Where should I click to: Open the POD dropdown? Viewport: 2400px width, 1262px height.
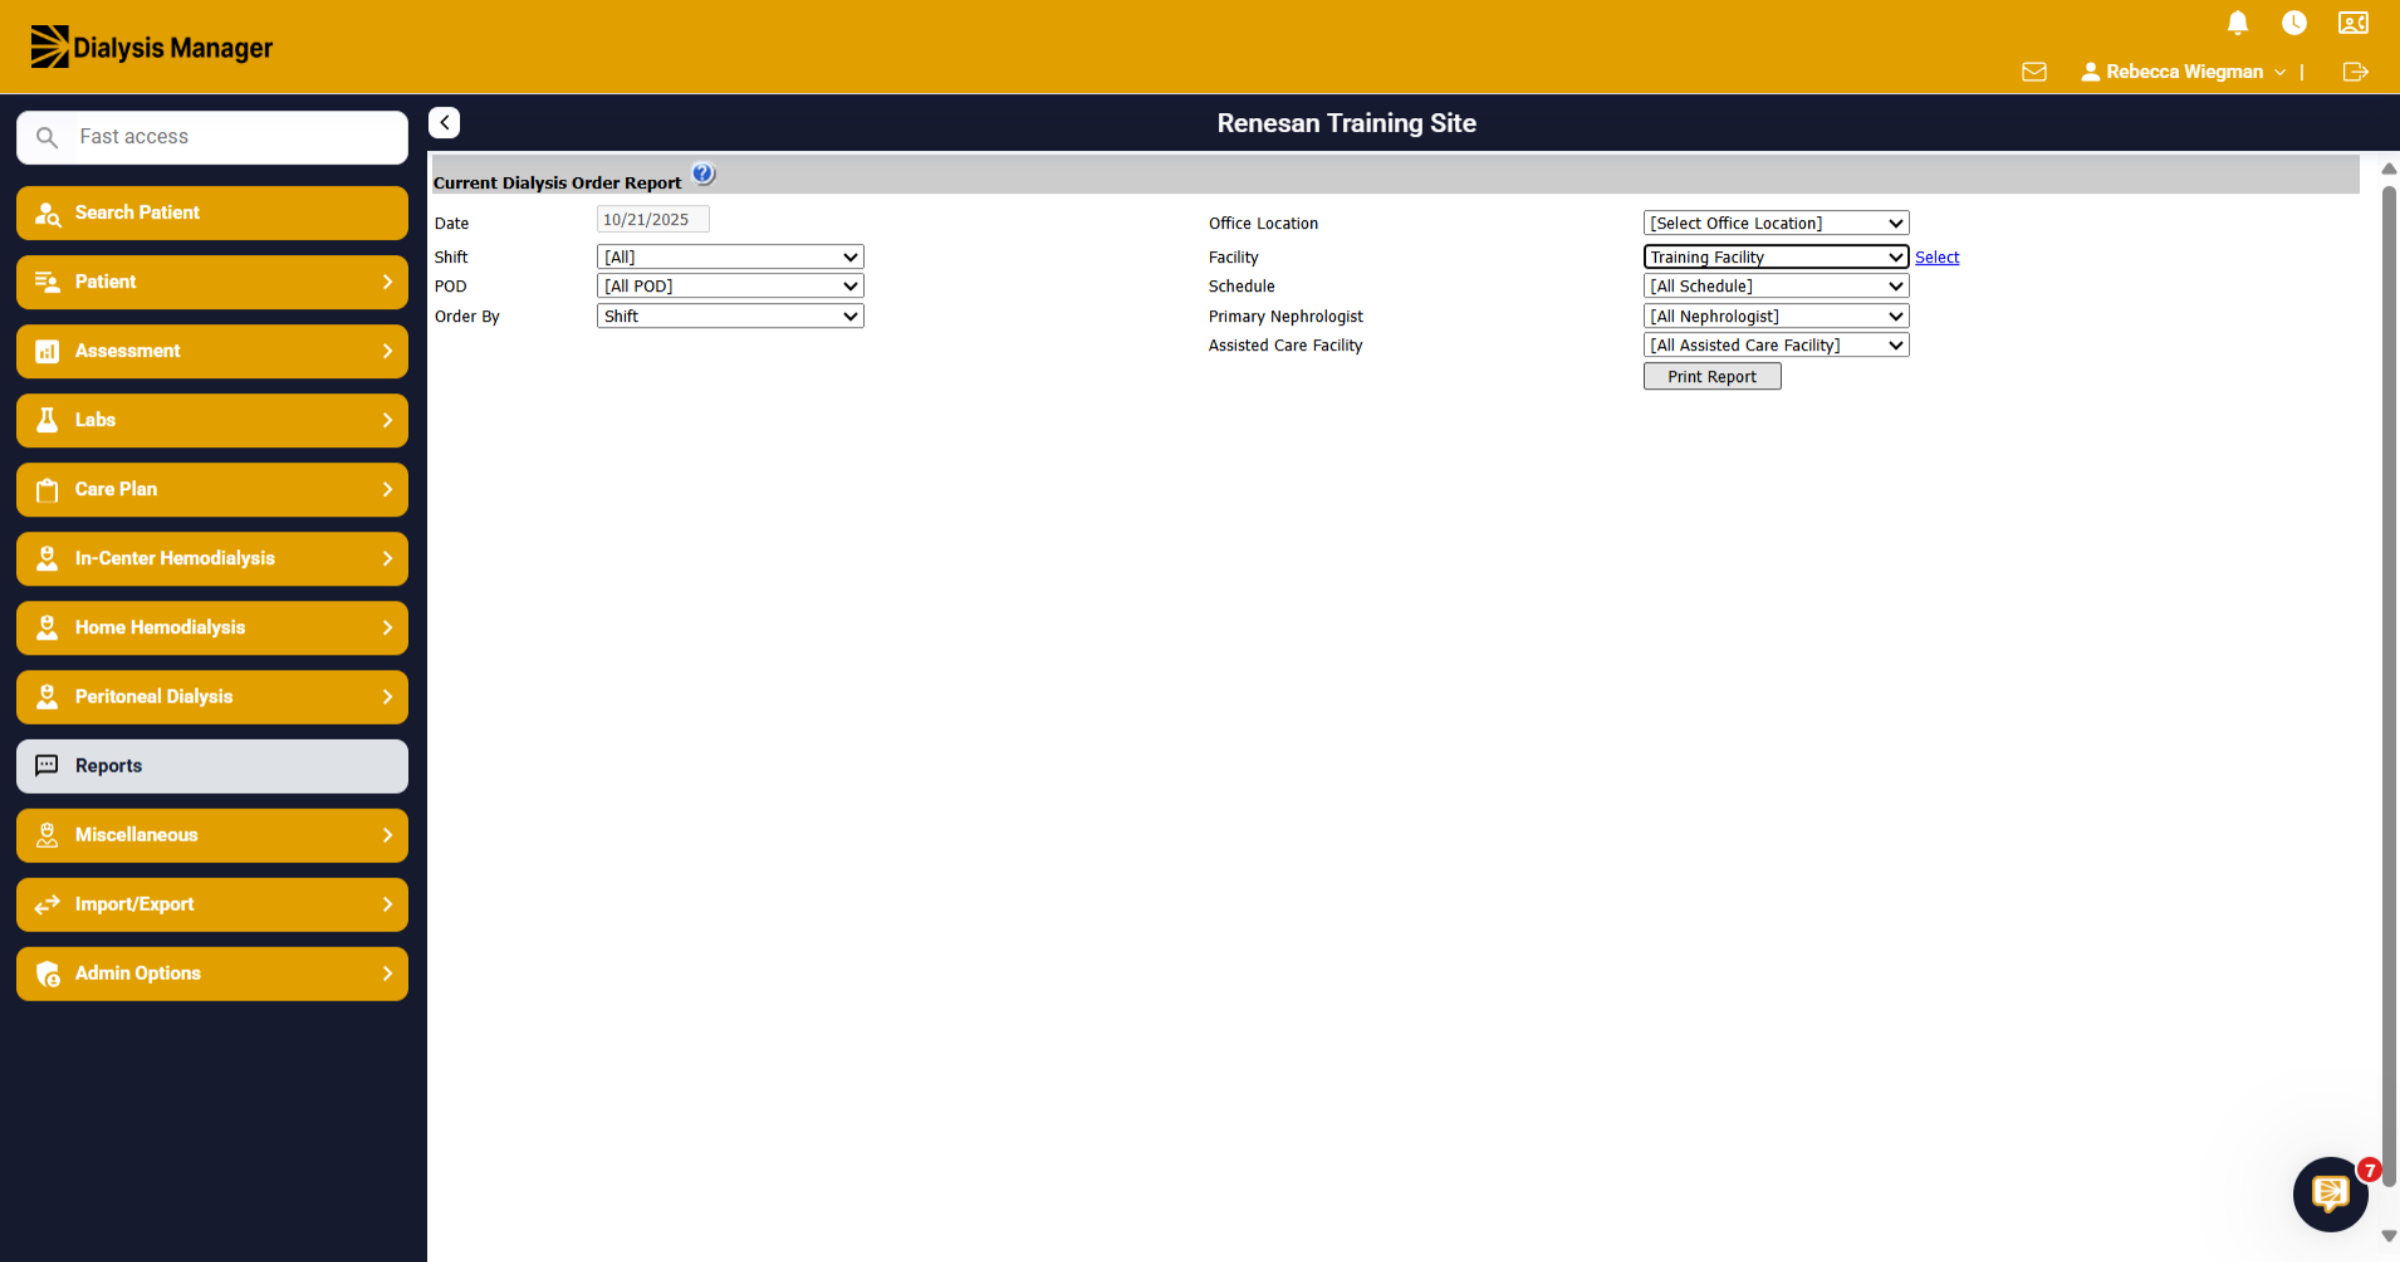click(730, 286)
